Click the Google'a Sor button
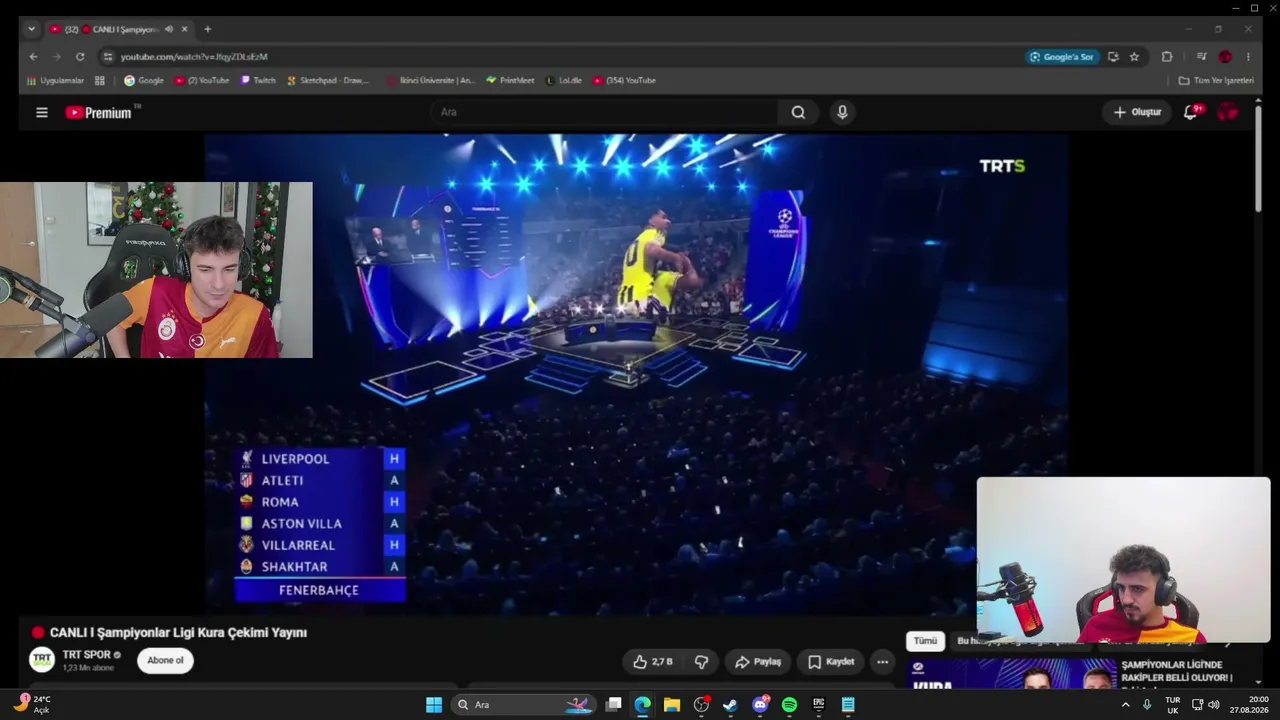Viewport: 1280px width, 720px height. [x=1062, y=57]
